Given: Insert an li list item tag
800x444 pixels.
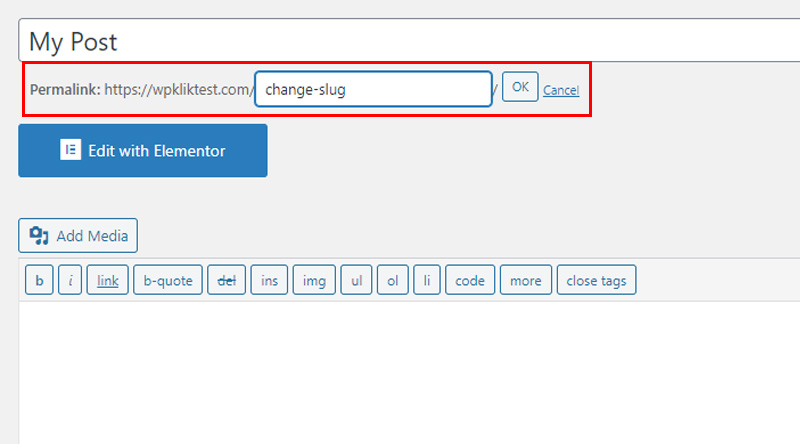Looking at the screenshot, I should point(427,280).
